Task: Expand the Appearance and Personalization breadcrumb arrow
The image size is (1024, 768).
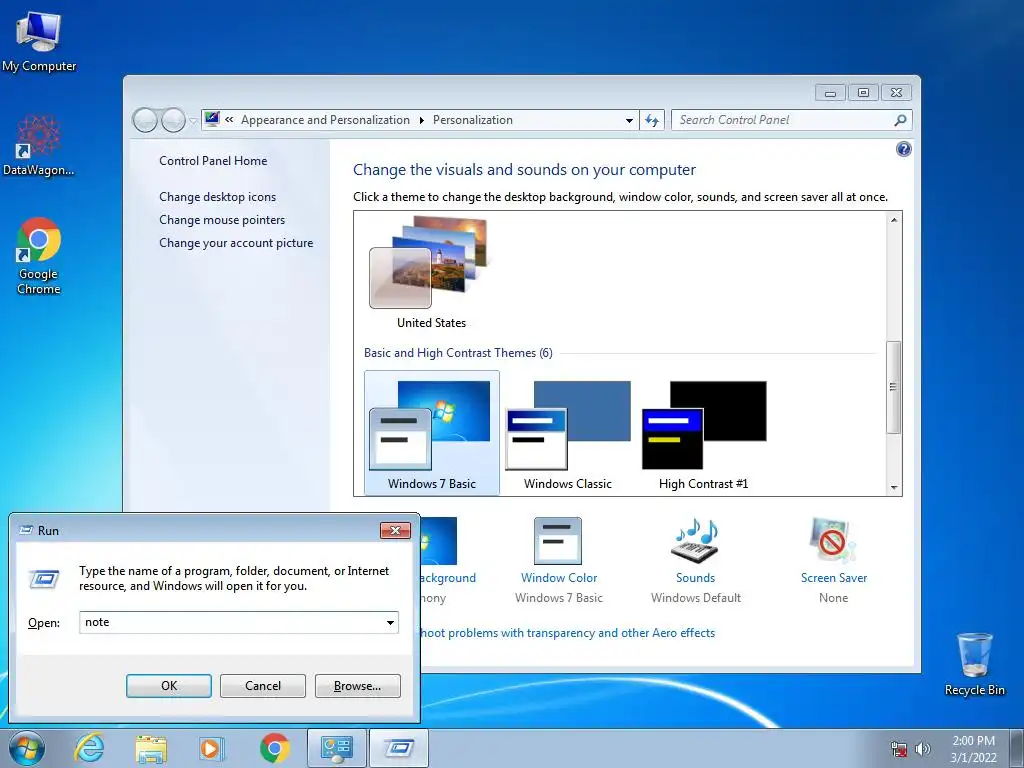Action: tap(421, 120)
